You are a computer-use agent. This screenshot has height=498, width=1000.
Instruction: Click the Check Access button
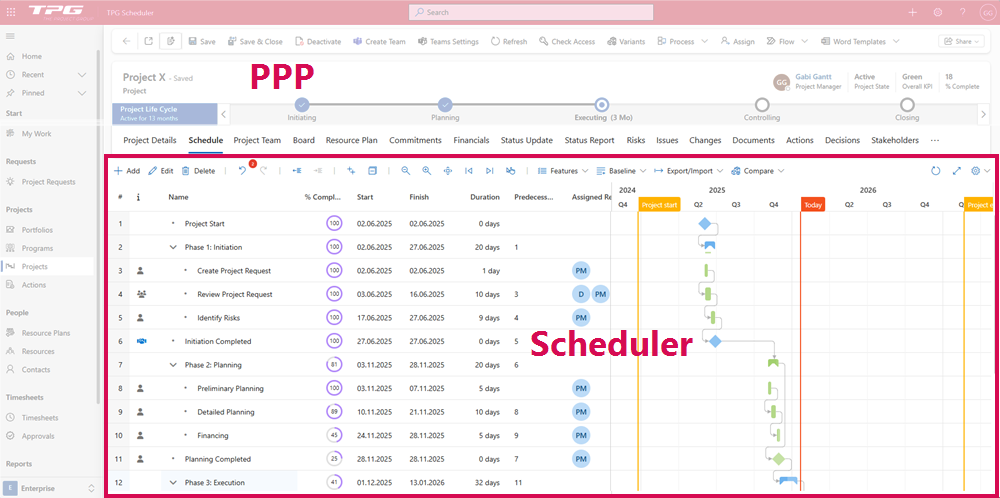(x=567, y=42)
